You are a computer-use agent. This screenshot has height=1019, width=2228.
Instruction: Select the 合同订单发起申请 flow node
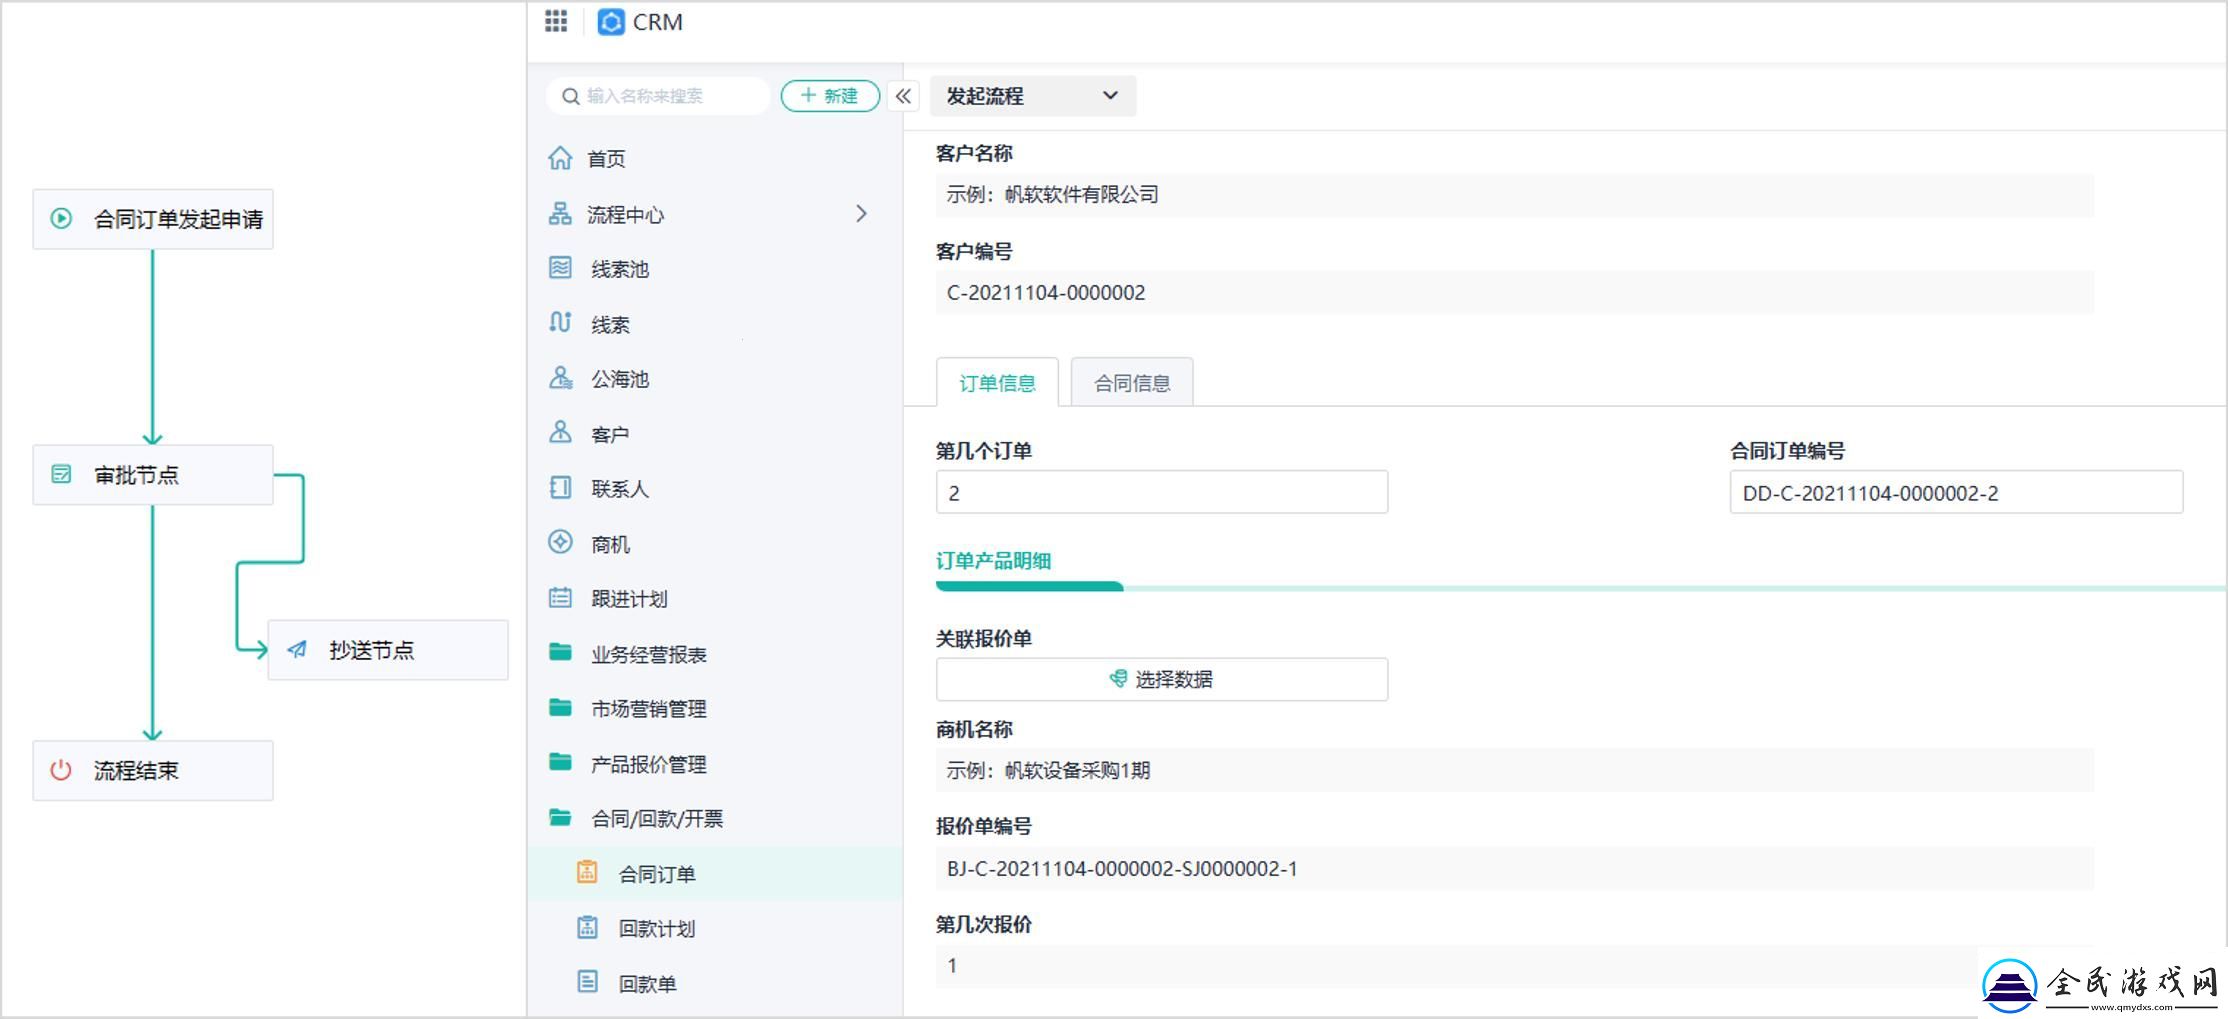tap(153, 219)
